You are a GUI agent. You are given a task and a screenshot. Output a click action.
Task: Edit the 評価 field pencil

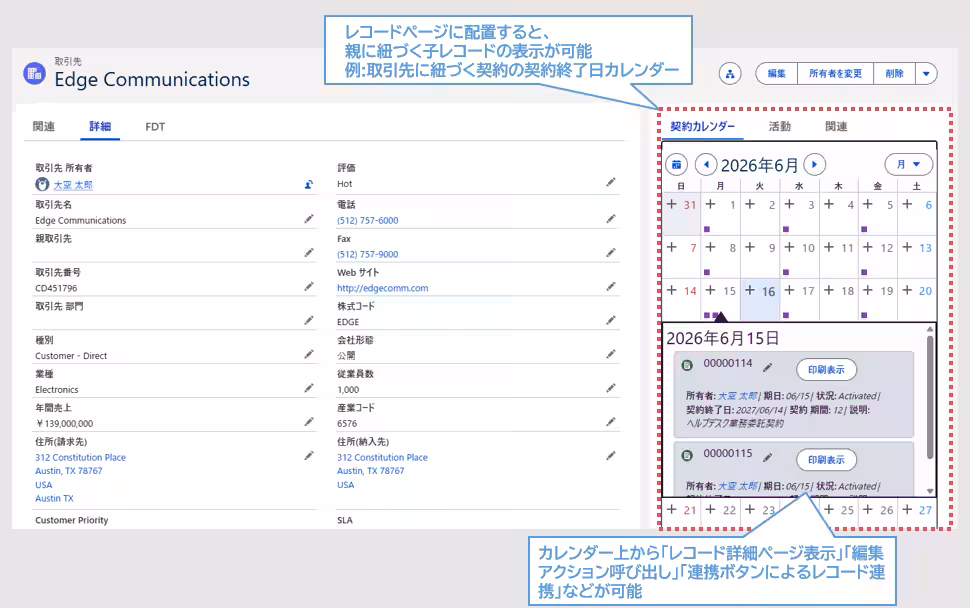pyautogui.click(x=611, y=182)
